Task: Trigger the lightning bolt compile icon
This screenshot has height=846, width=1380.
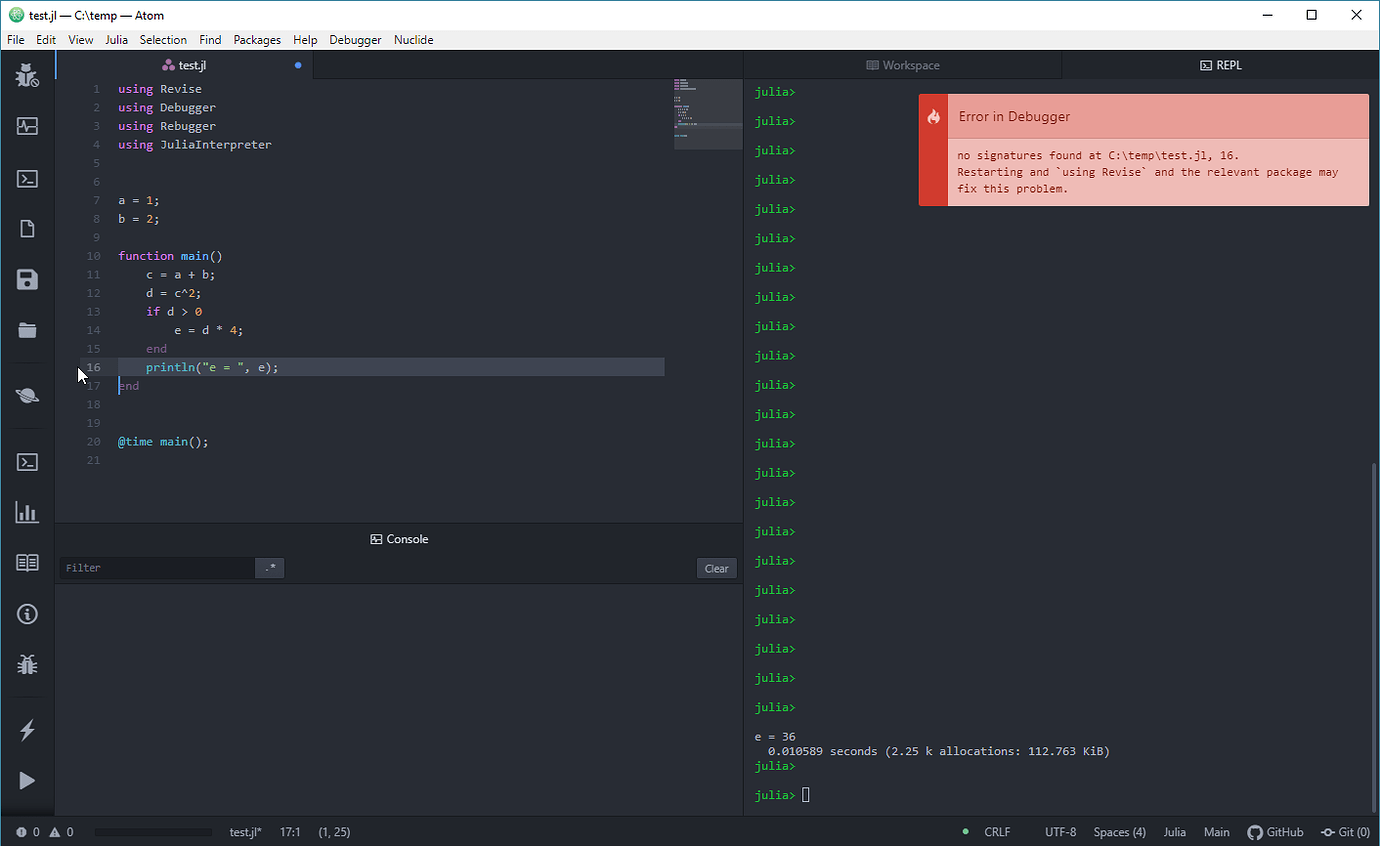Action: click(x=27, y=730)
